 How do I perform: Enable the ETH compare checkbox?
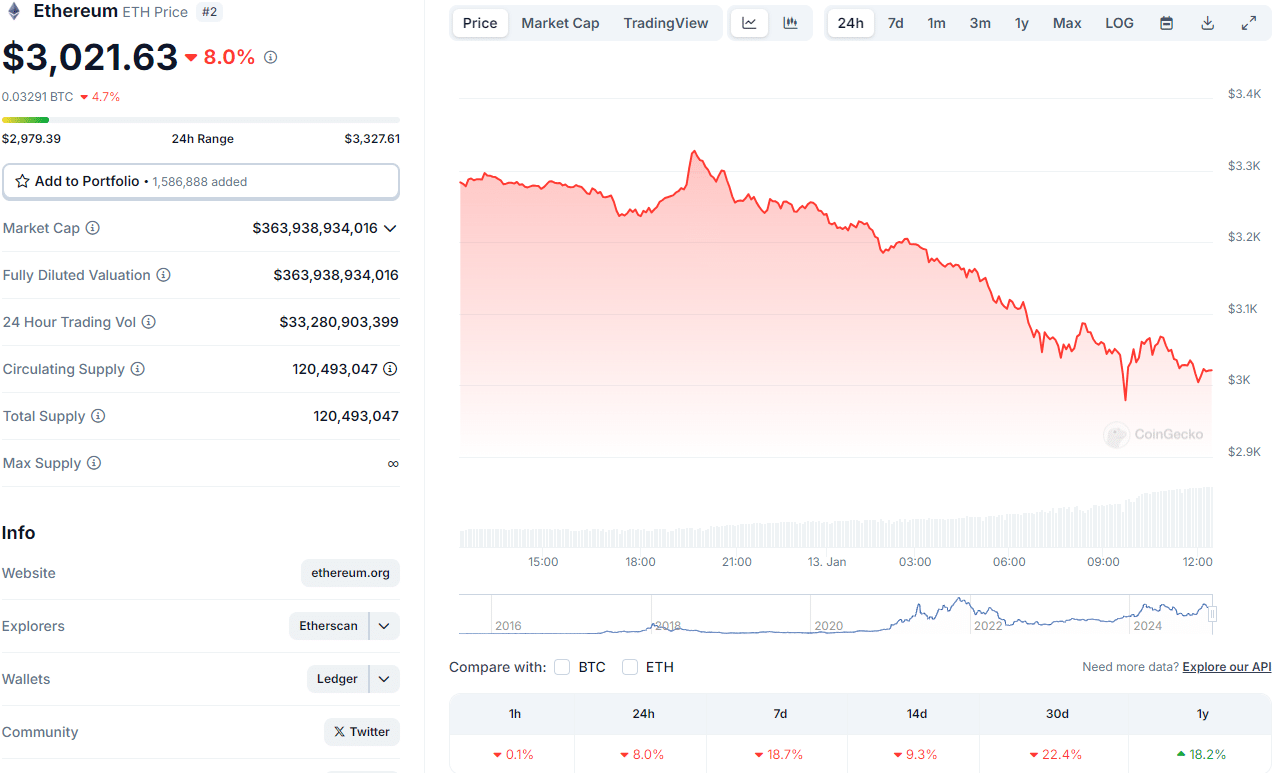point(630,667)
